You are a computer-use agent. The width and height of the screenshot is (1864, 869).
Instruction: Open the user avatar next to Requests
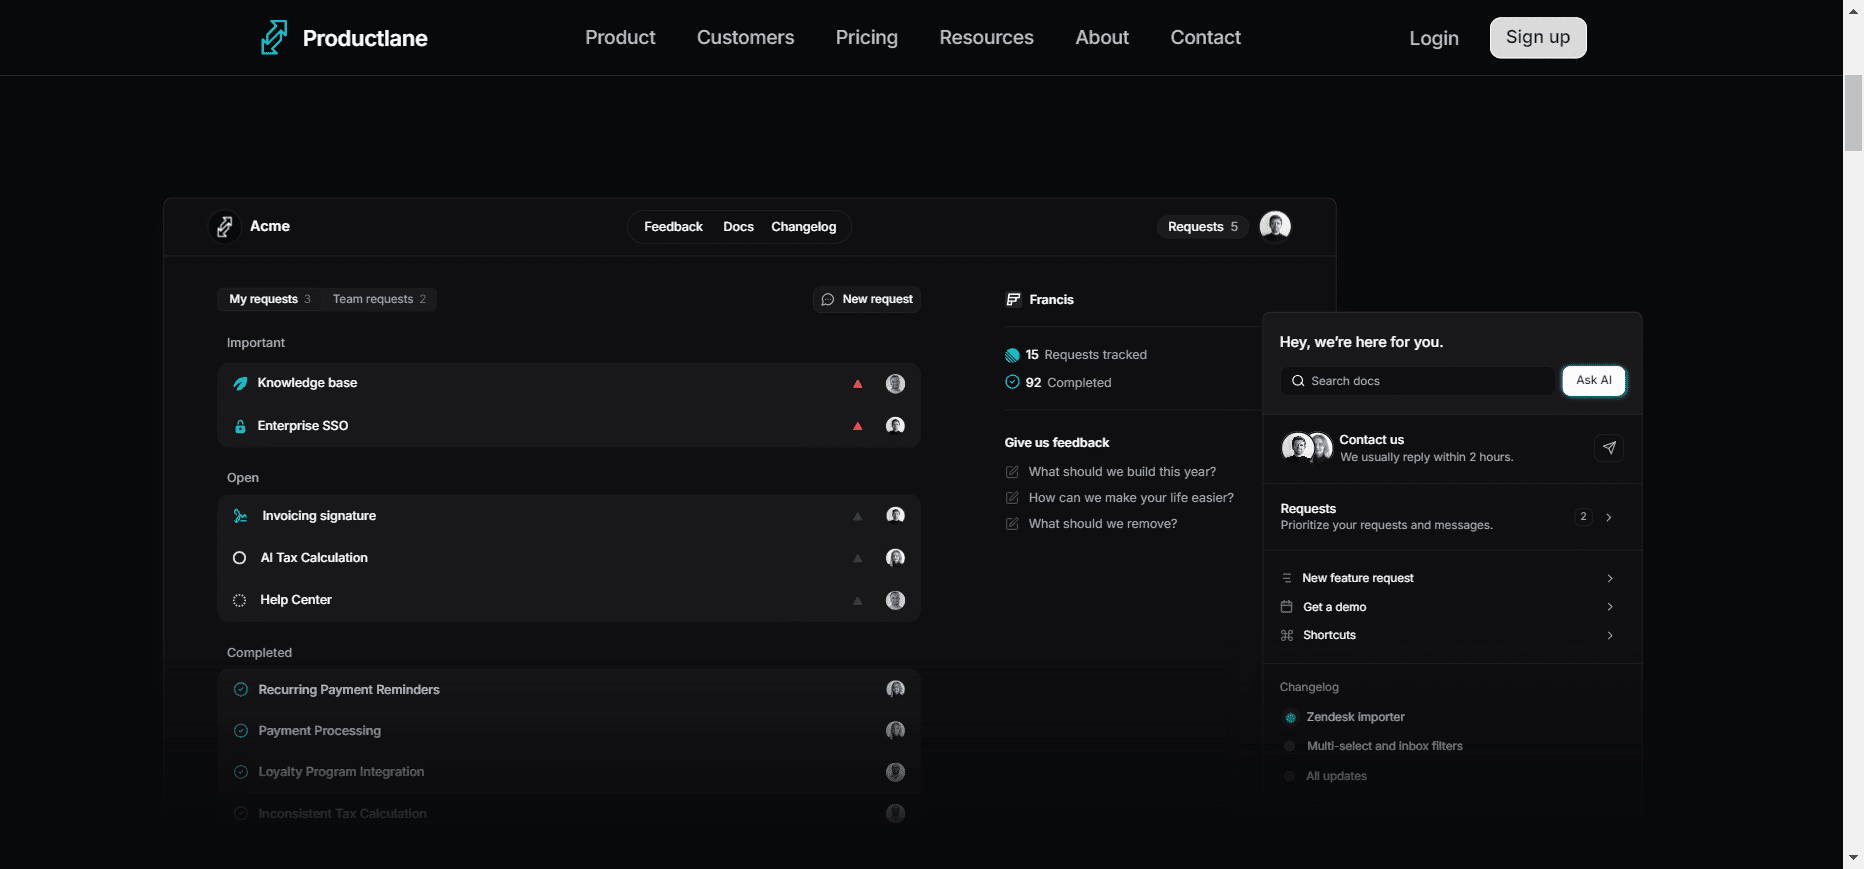click(x=1275, y=226)
